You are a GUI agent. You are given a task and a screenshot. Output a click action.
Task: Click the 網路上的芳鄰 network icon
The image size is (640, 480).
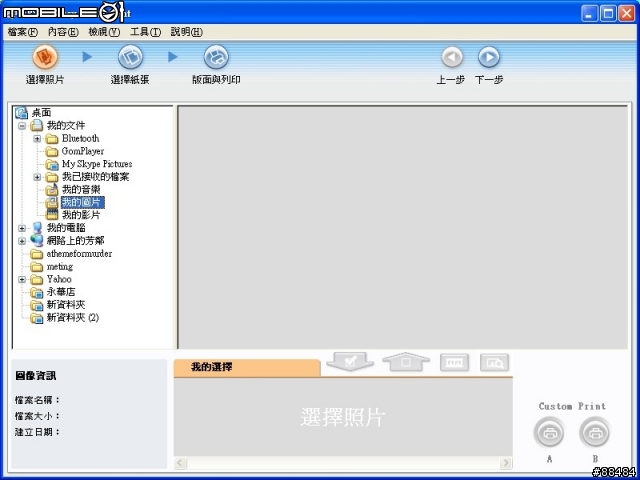coord(36,241)
